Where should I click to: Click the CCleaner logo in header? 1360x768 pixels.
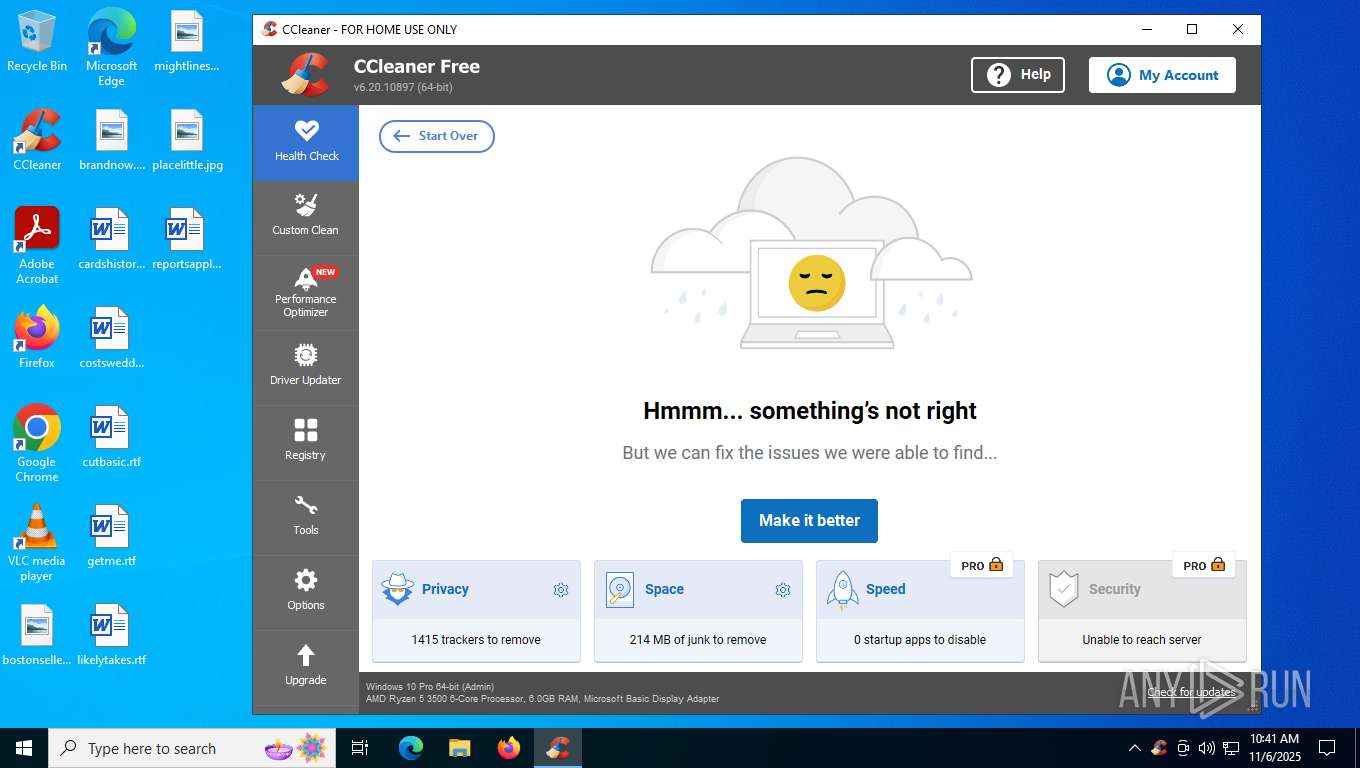tap(305, 74)
